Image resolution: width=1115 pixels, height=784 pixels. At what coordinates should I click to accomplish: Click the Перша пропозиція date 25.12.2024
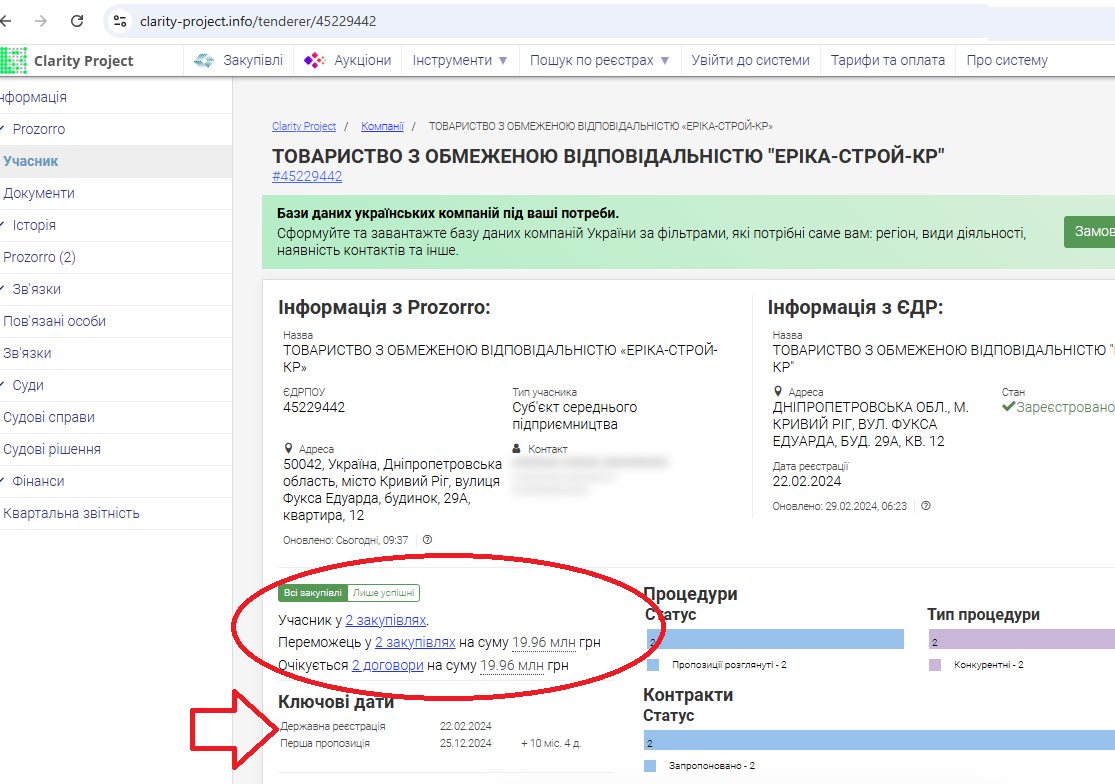point(466,743)
